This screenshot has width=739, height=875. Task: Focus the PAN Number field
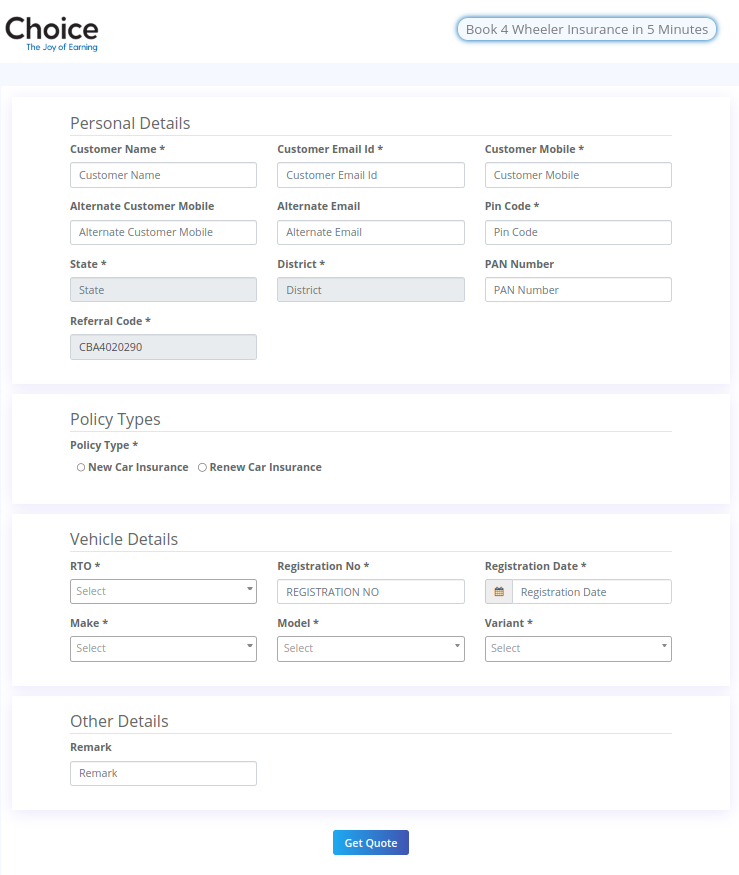click(x=578, y=290)
